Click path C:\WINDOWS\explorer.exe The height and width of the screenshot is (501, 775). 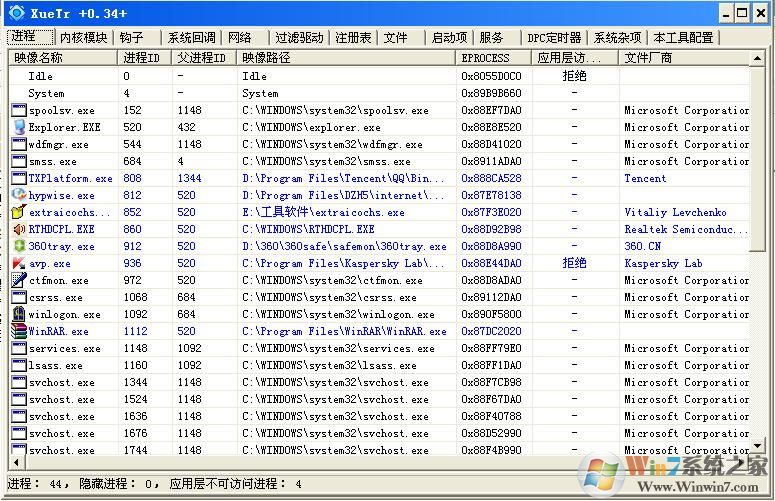tap(311, 127)
